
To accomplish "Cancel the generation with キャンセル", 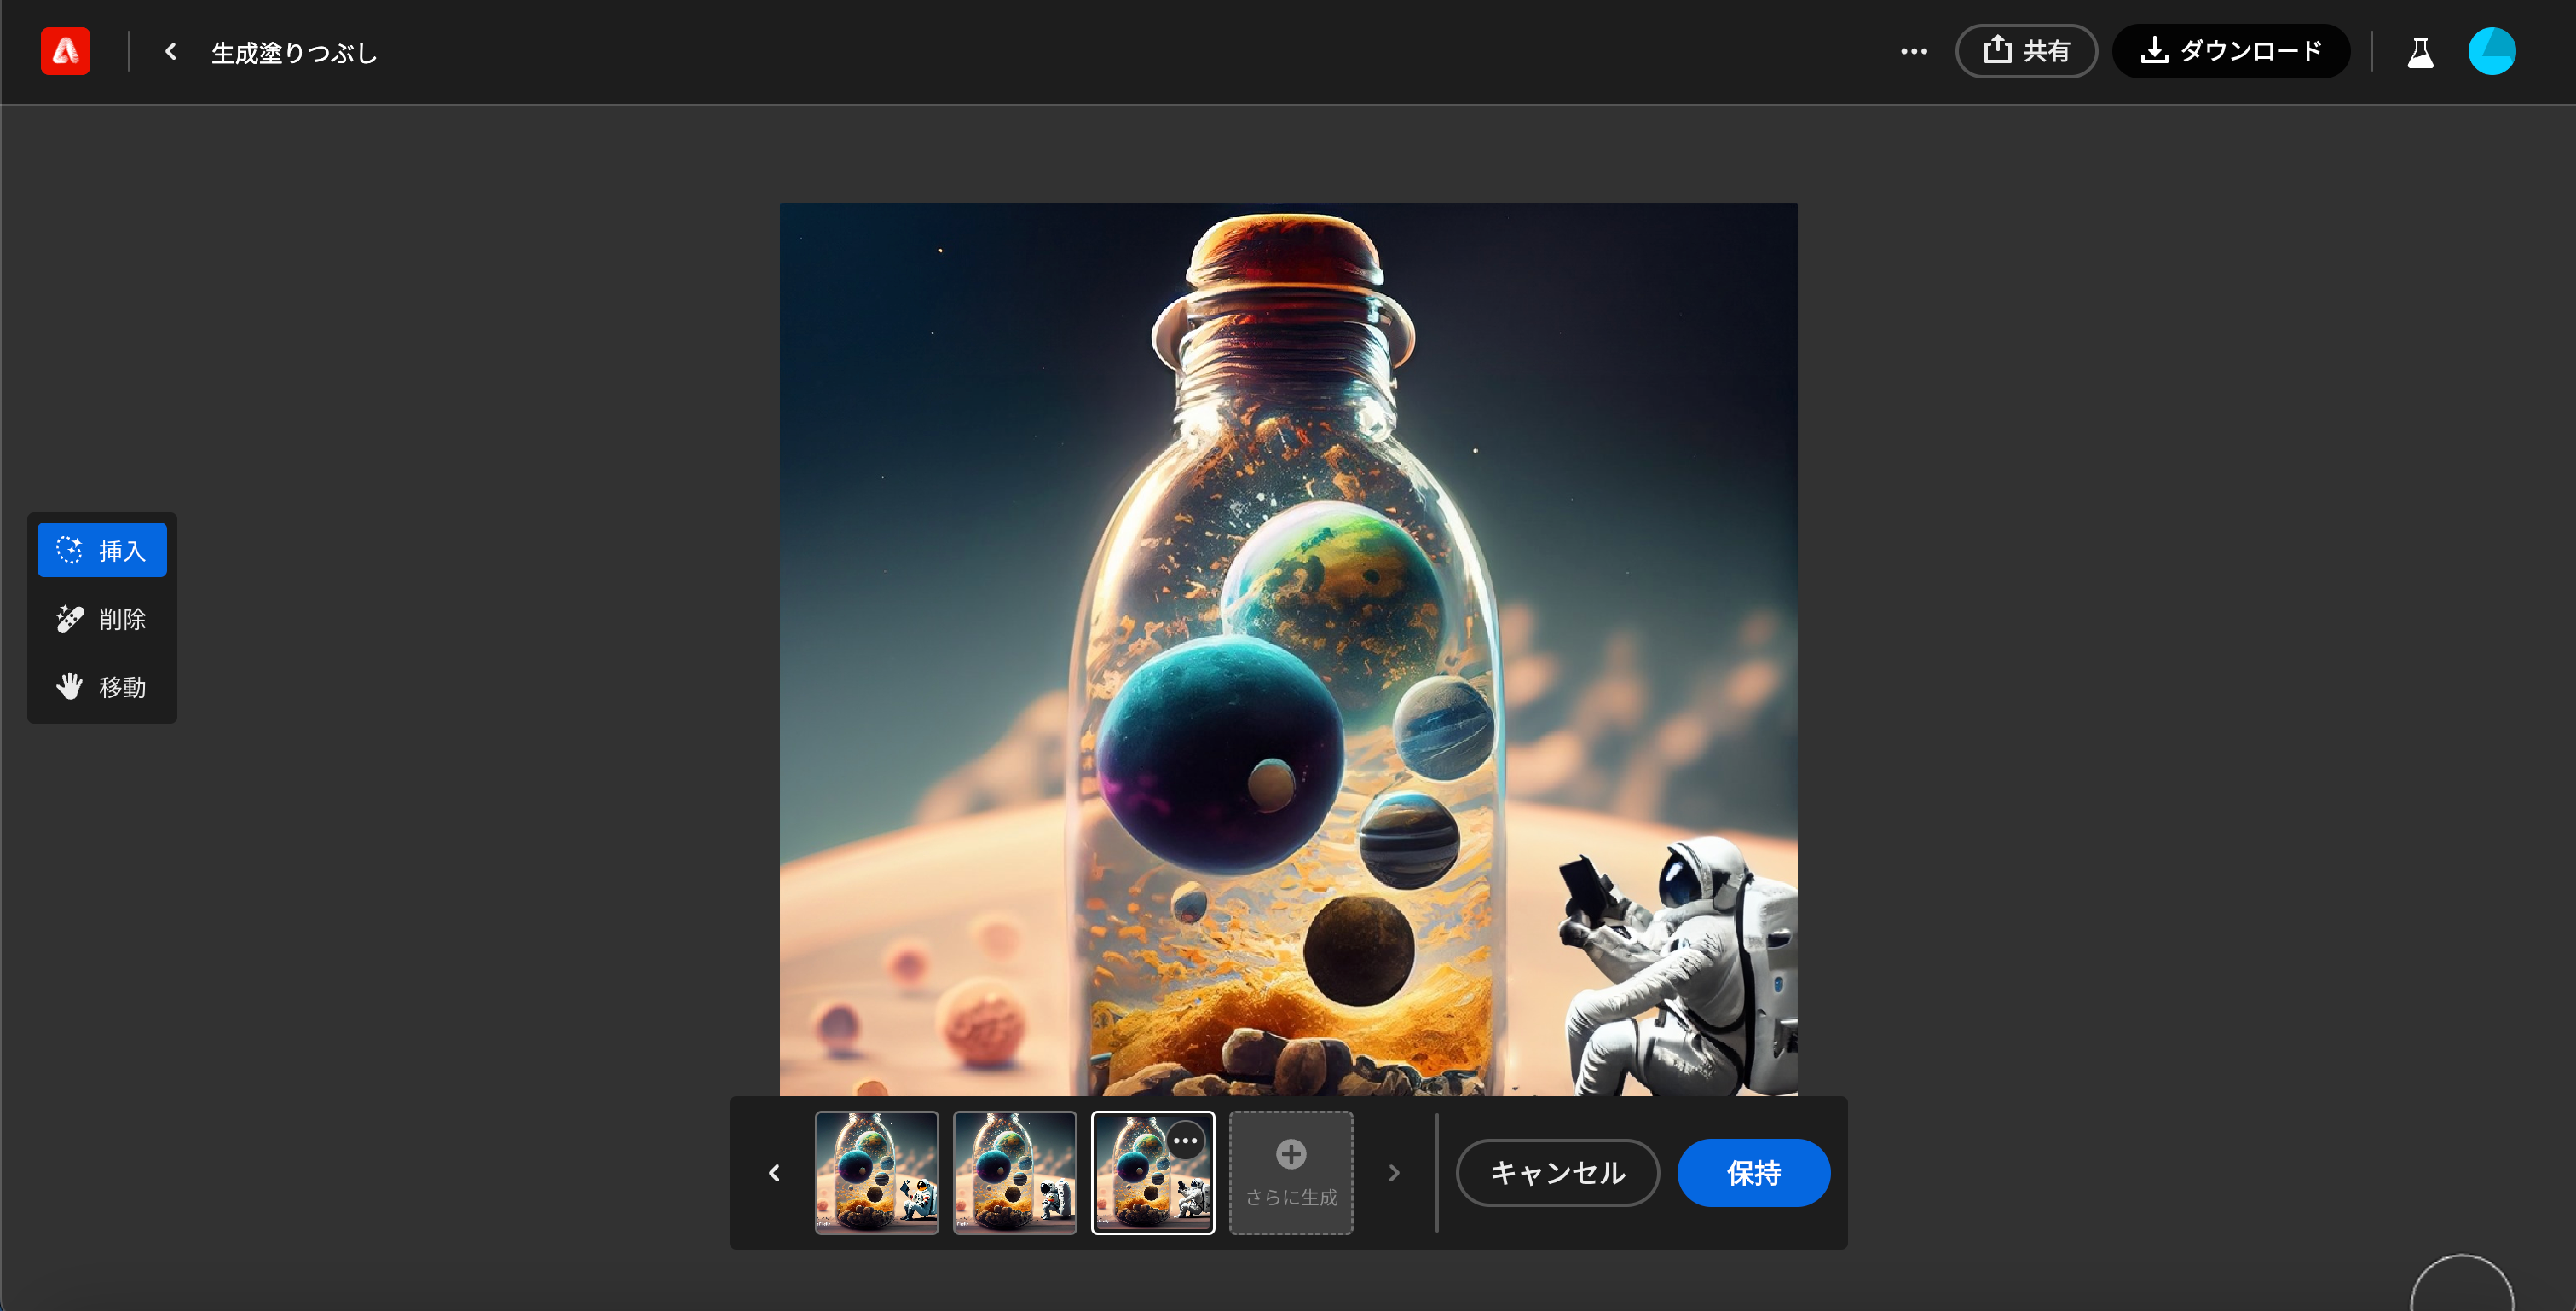I will [x=1557, y=1173].
